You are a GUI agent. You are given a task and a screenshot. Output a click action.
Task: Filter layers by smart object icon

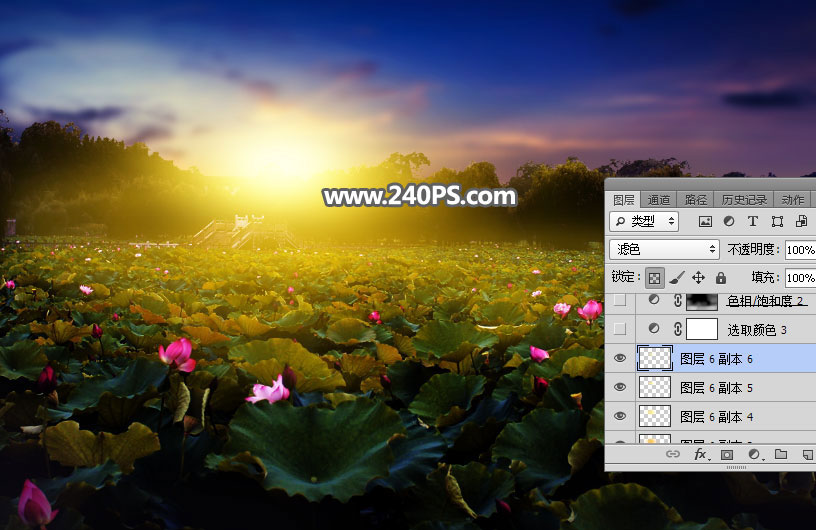tap(801, 221)
